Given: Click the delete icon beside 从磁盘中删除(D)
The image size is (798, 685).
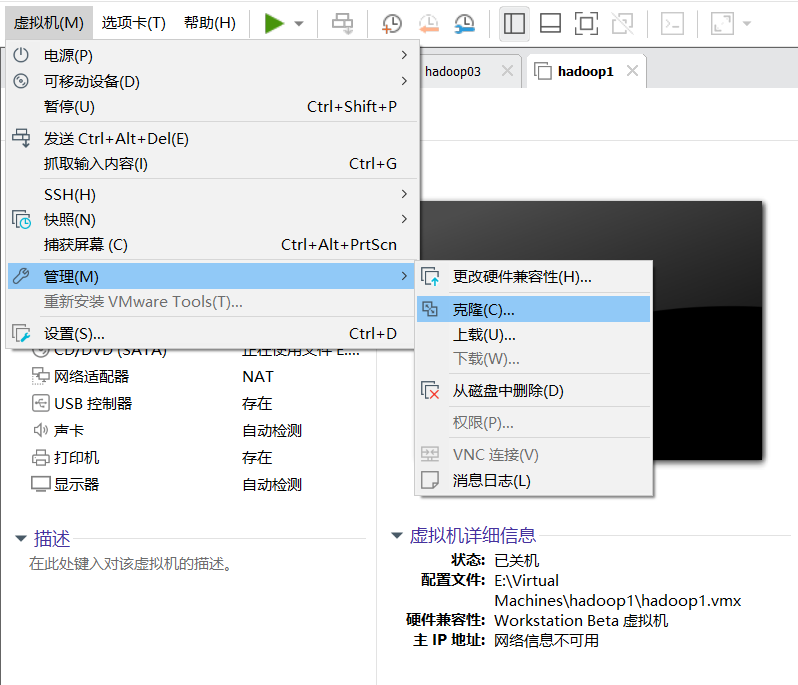Looking at the screenshot, I should (x=430, y=390).
